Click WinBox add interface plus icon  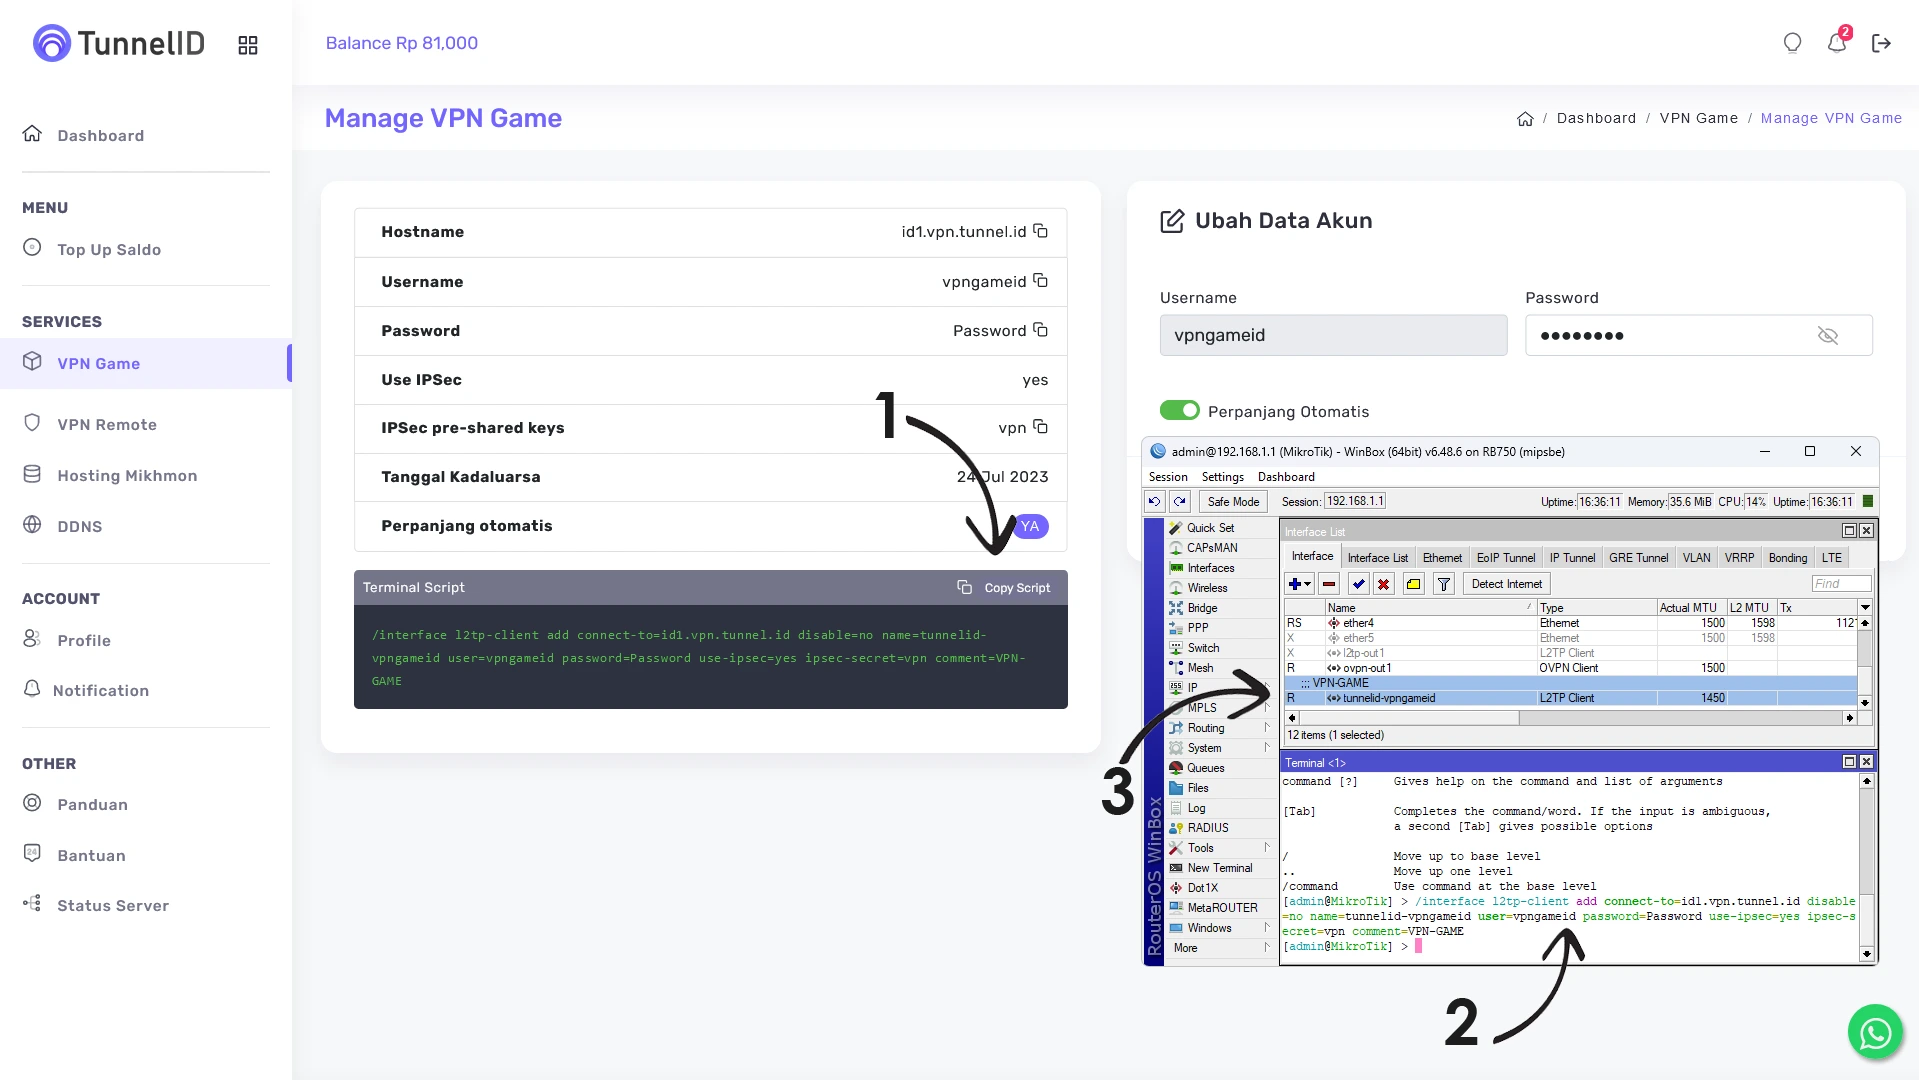1299,584
